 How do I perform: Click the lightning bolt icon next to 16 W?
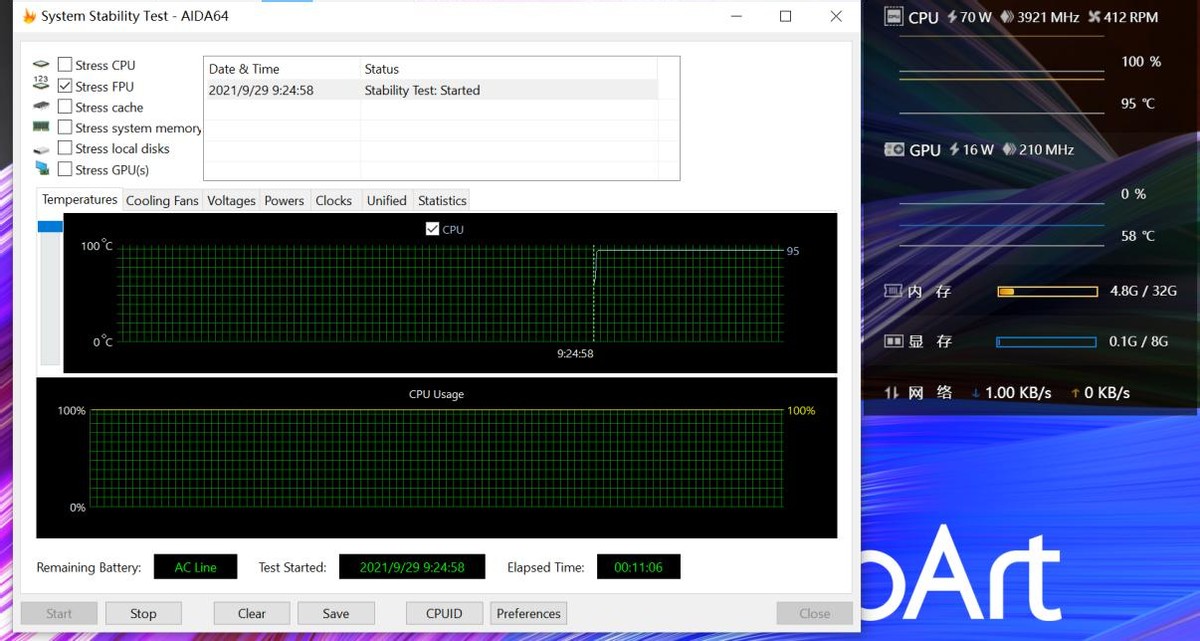click(x=955, y=149)
